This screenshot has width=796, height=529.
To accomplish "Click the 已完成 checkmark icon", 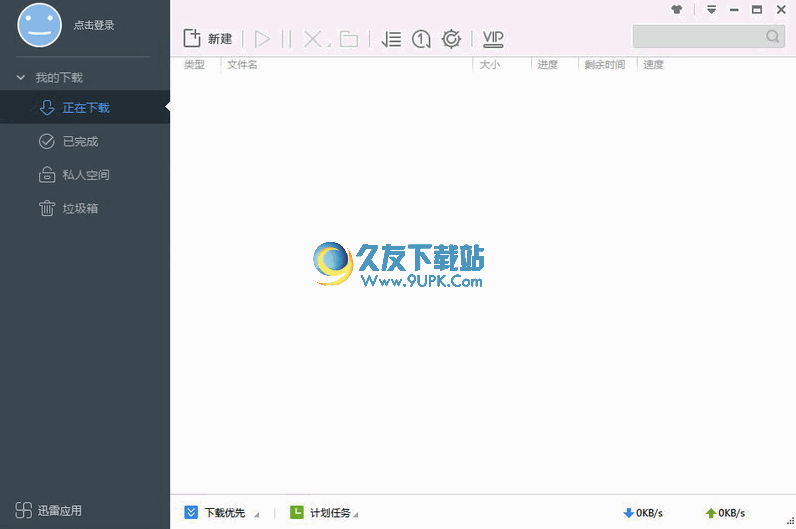I will coord(47,141).
